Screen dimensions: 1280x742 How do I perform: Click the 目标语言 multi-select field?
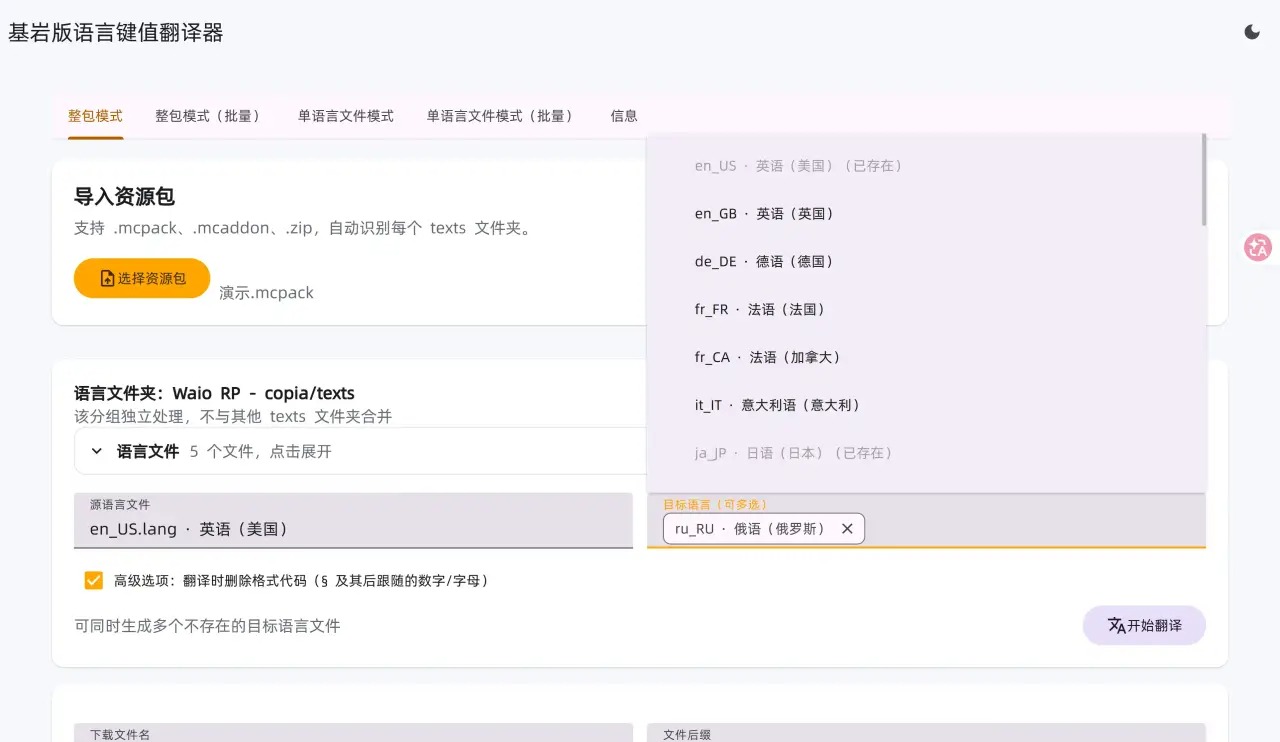click(926, 520)
